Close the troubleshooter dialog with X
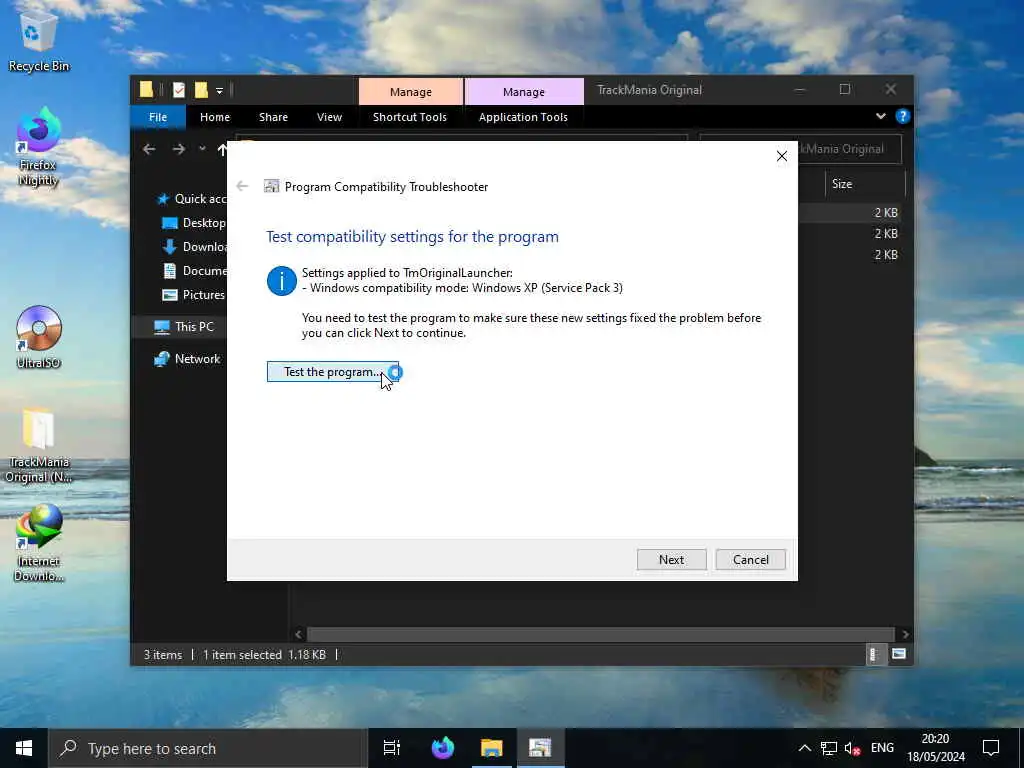The height and width of the screenshot is (768, 1024). [782, 156]
